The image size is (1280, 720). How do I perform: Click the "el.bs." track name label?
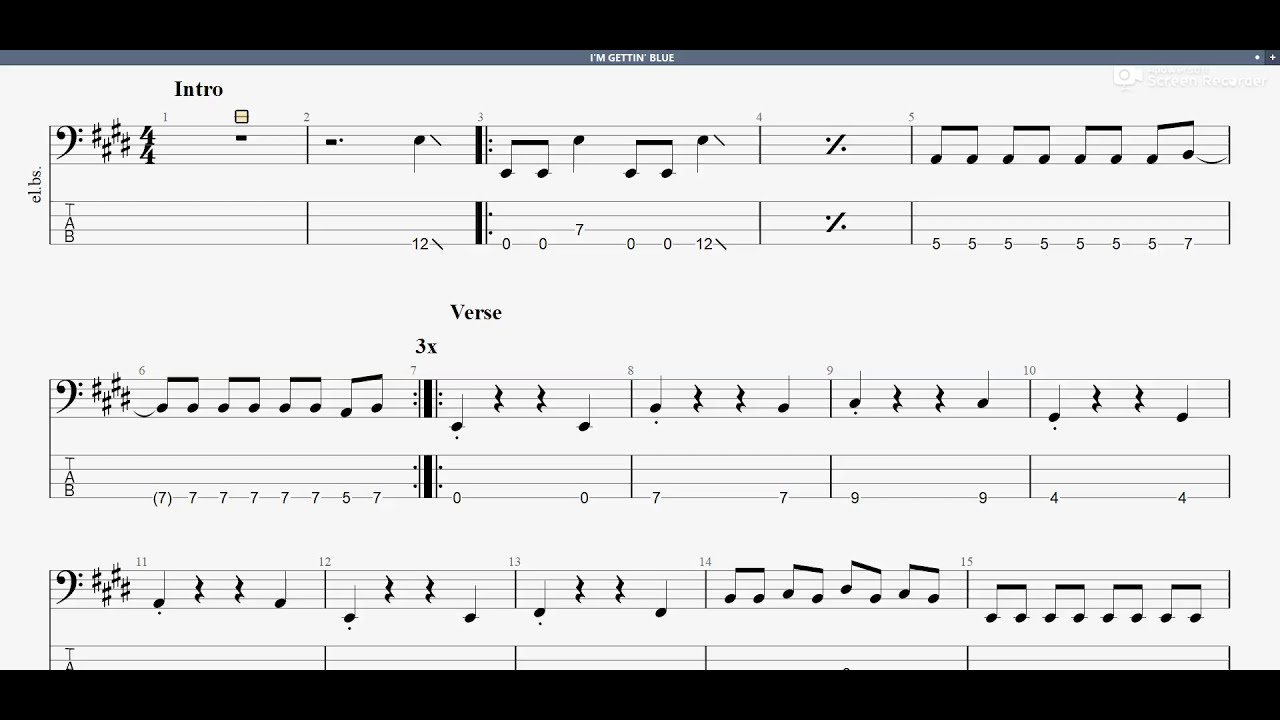click(37, 185)
